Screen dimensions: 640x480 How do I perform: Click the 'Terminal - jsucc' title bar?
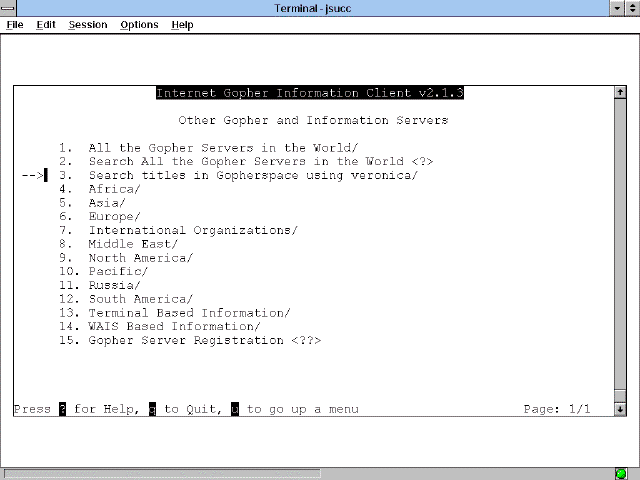pos(313,8)
